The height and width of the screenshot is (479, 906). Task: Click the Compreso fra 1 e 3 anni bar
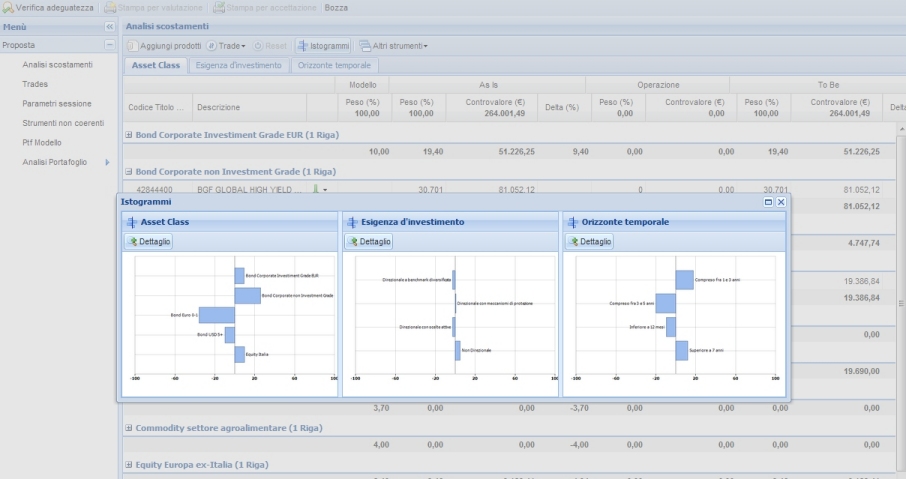click(x=685, y=280)
